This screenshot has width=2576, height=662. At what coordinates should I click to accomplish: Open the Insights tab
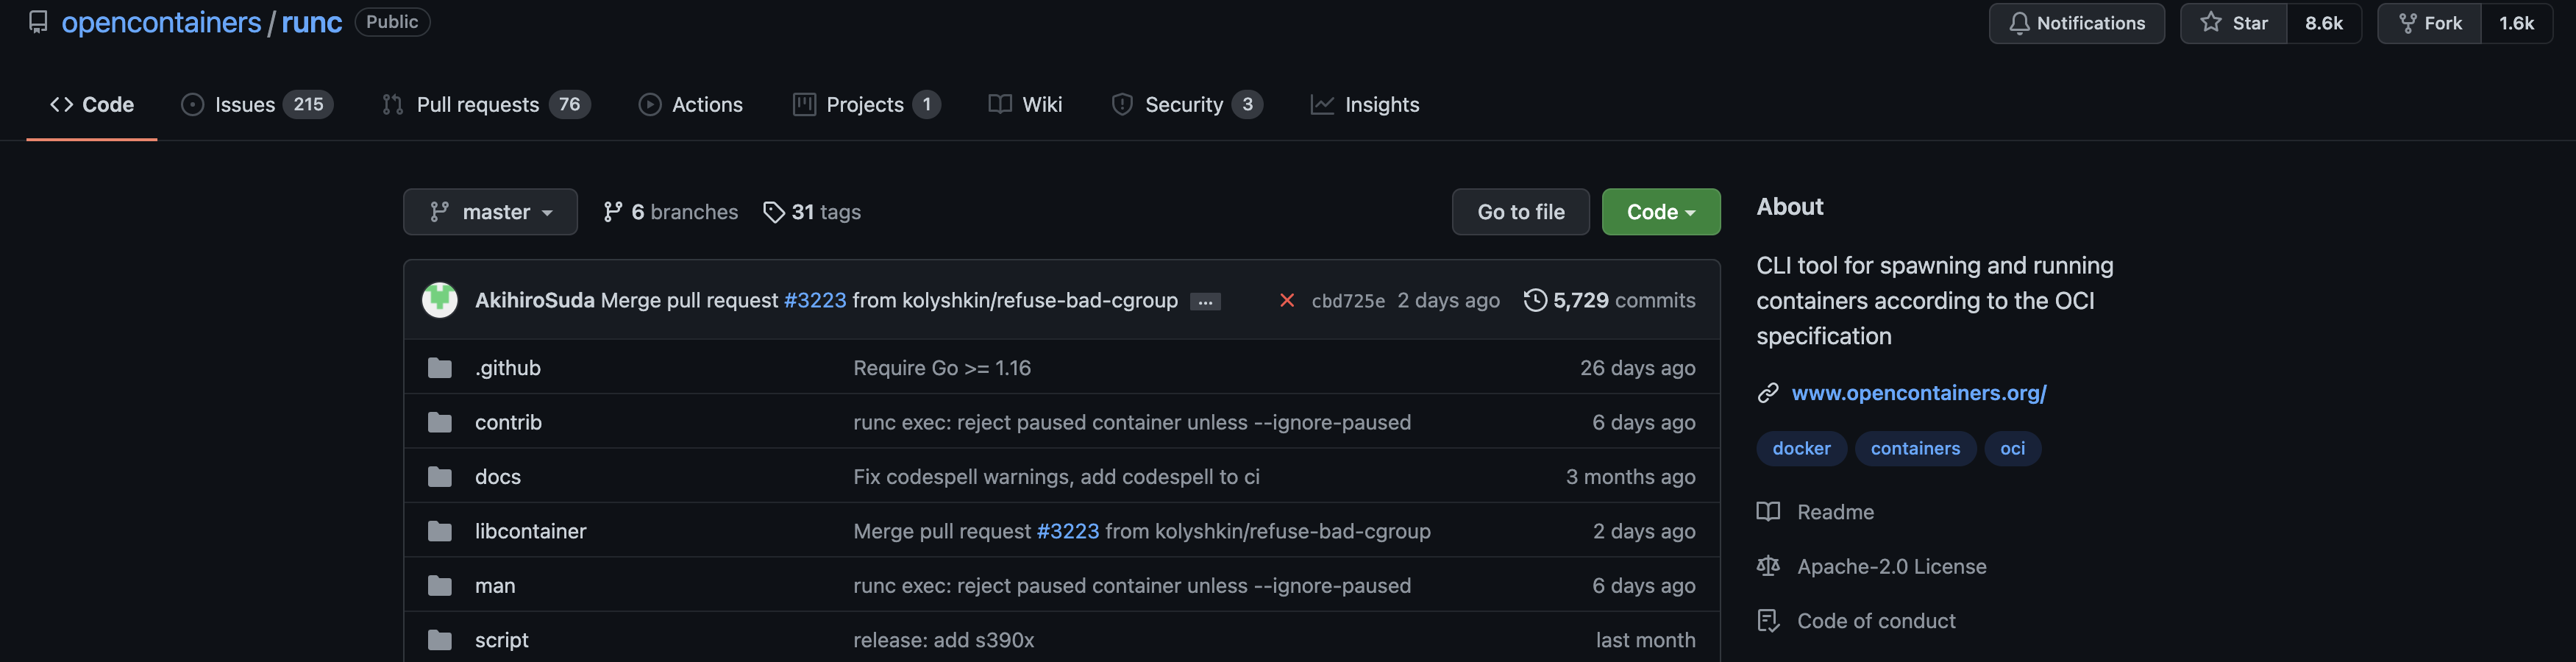click(1365, 104)
